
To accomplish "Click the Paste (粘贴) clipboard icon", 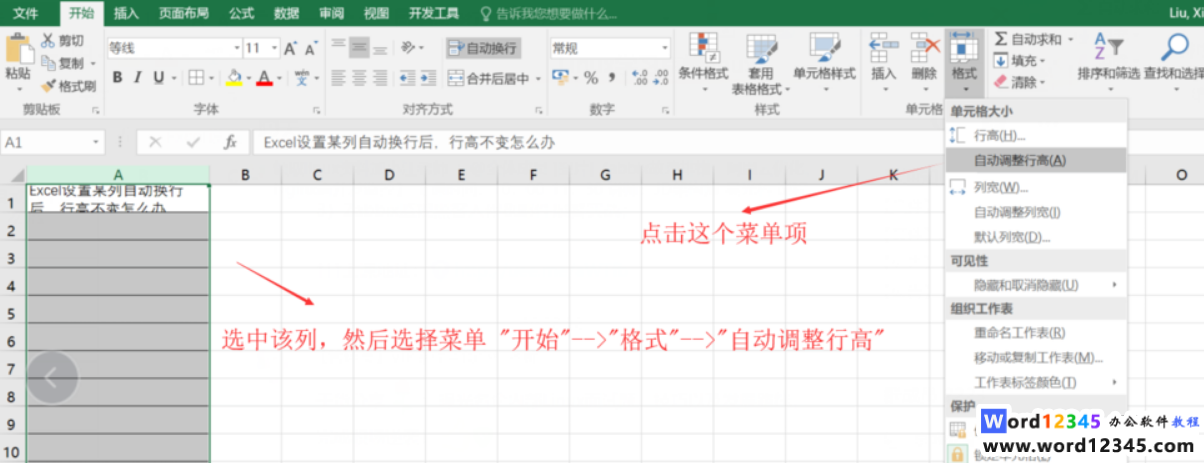I will pyautogui.click(x=18, y=49).
